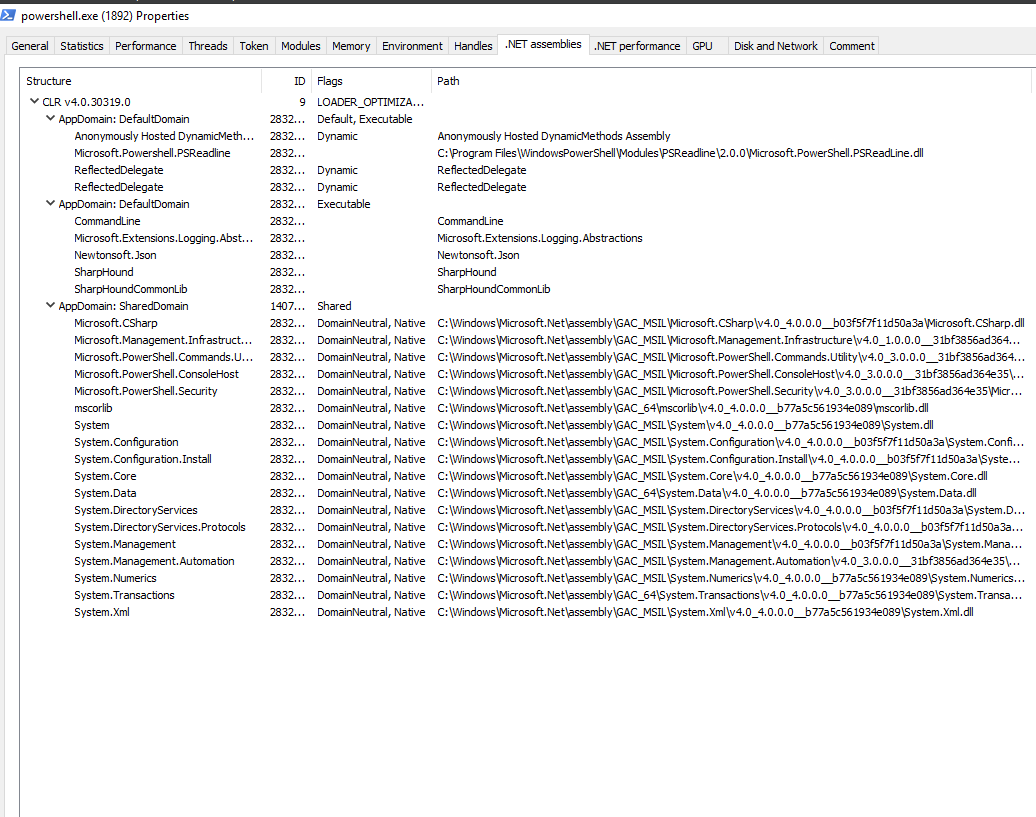1036x817 pixels.
Task: Switch to the Modules tab
Action: [300, 45]
